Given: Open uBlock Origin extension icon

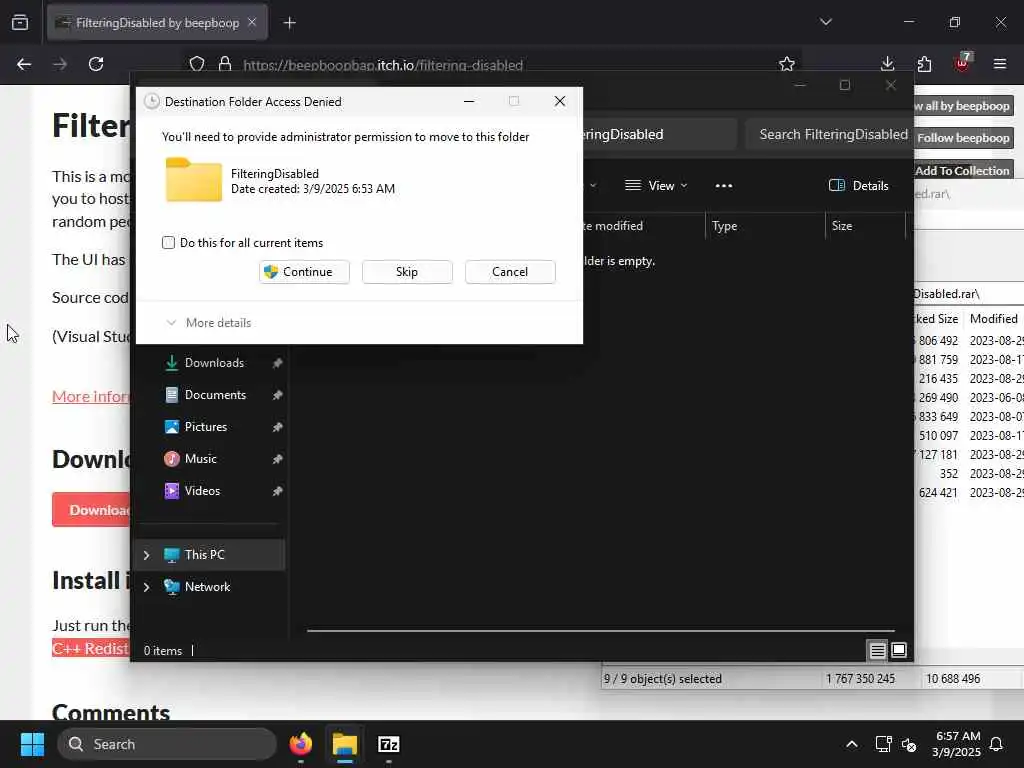Looking at the screenshot, I should coord(963,63).
